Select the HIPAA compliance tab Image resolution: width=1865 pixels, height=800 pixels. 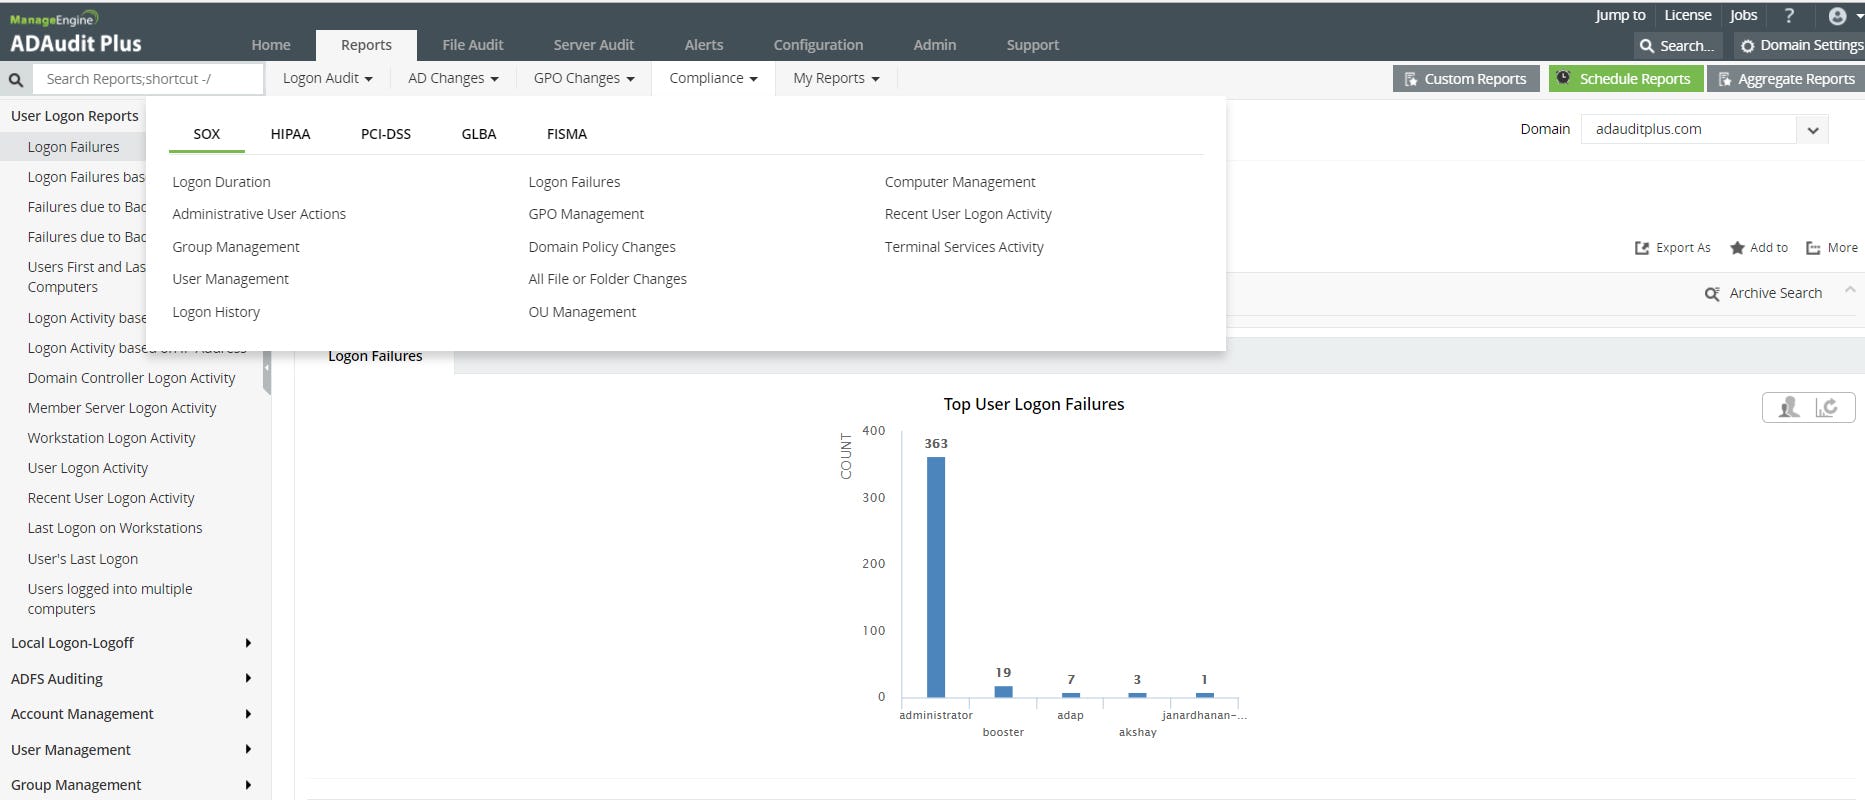[x=290, y=134]
